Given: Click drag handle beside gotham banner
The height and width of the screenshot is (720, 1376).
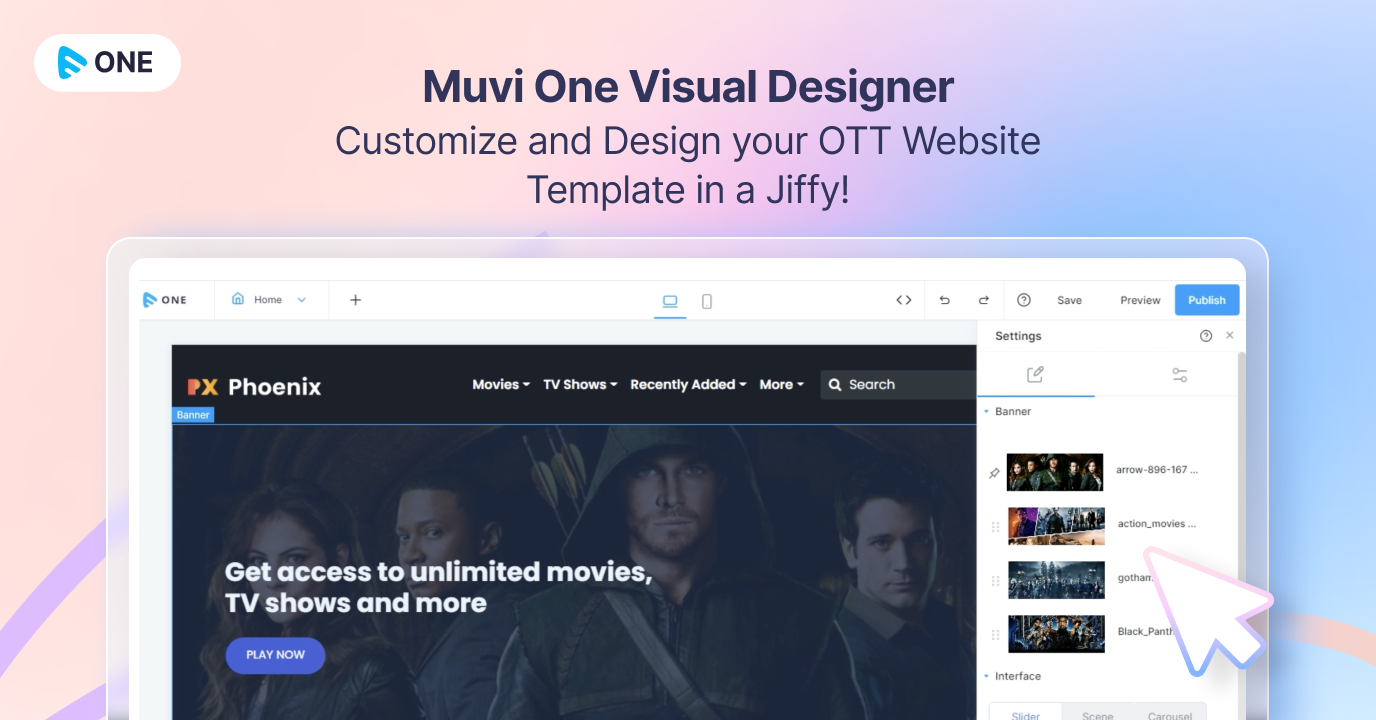Looking at the screenshot, I should point(995,581).
